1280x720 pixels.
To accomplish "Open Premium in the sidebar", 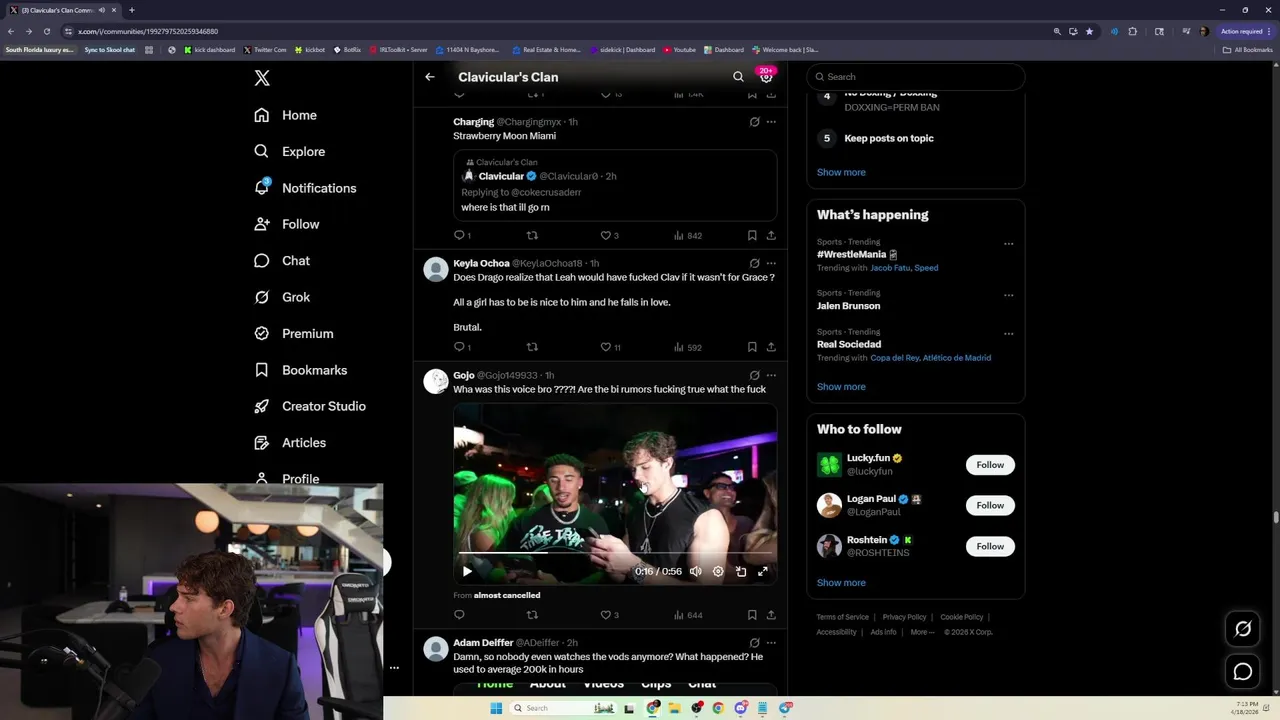I will [x=293, y=333].
